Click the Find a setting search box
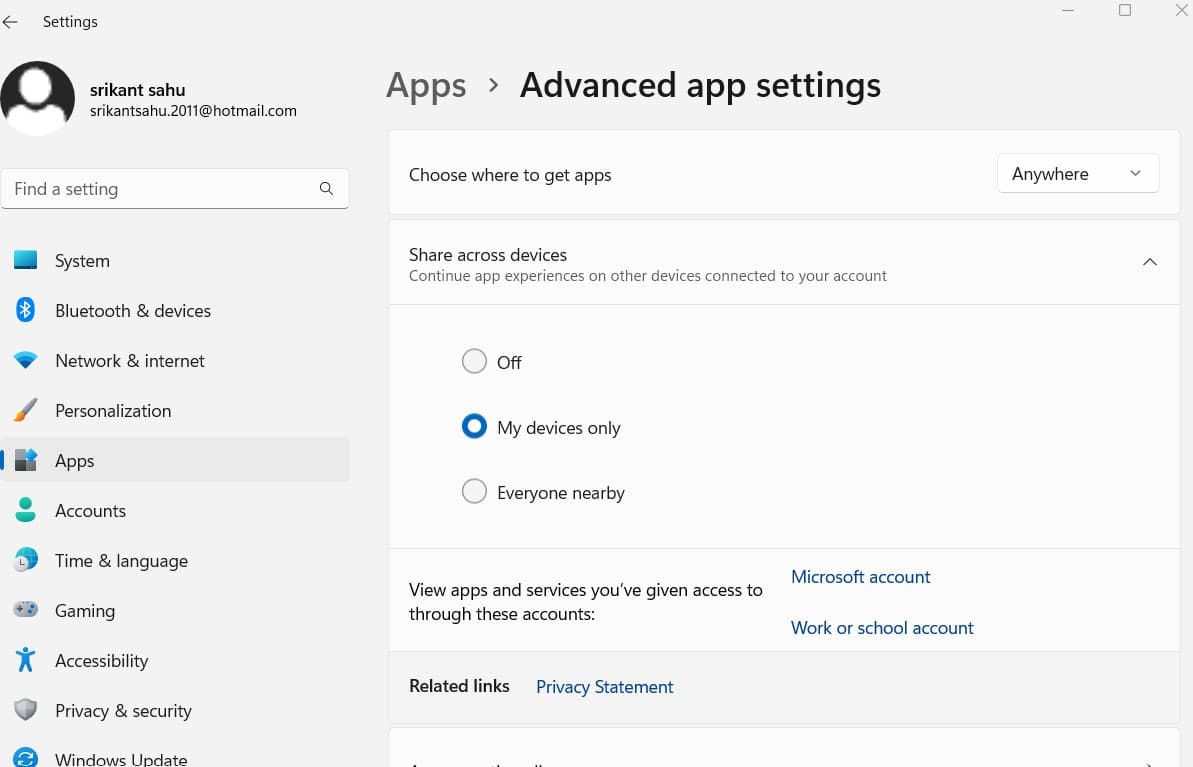 [165, 189]
